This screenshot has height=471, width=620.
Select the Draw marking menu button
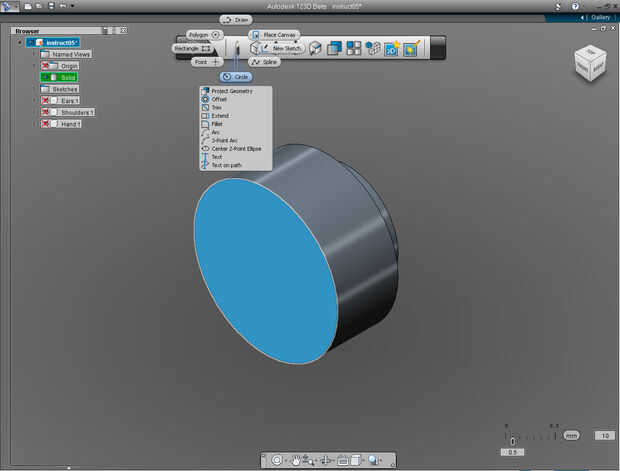coord(236,19)
